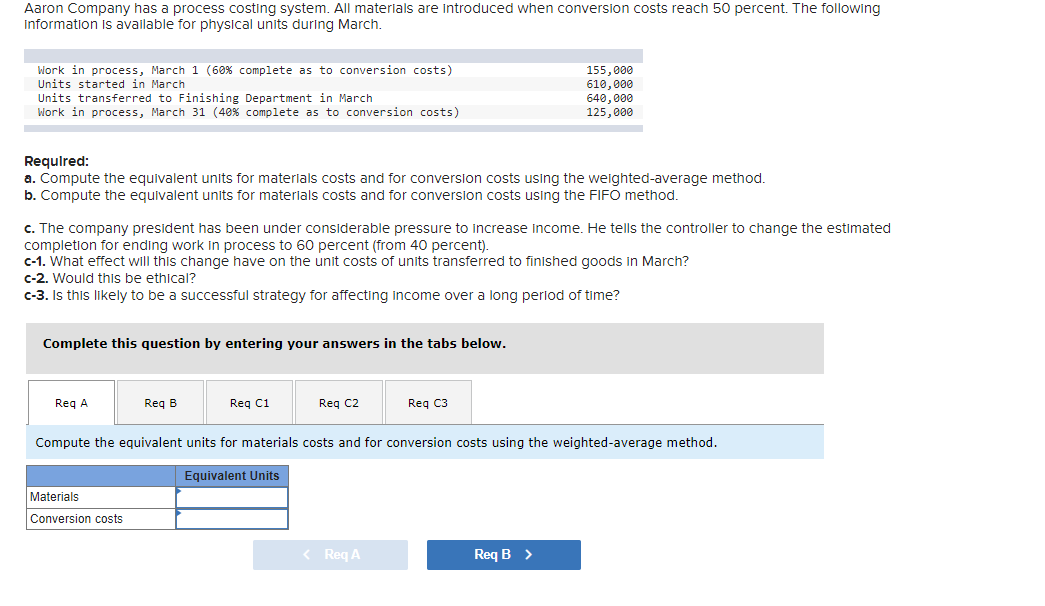Select the Req C2 tab
Screen dimensions: 1045x606
[337, 401]
